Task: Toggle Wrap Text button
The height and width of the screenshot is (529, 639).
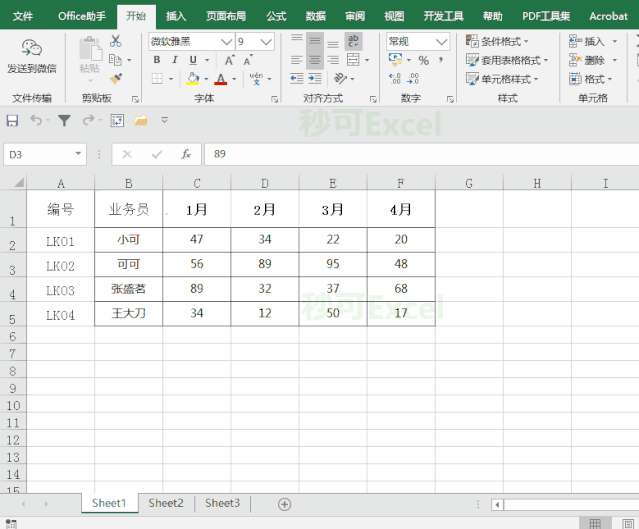Action: pos(353,41)
